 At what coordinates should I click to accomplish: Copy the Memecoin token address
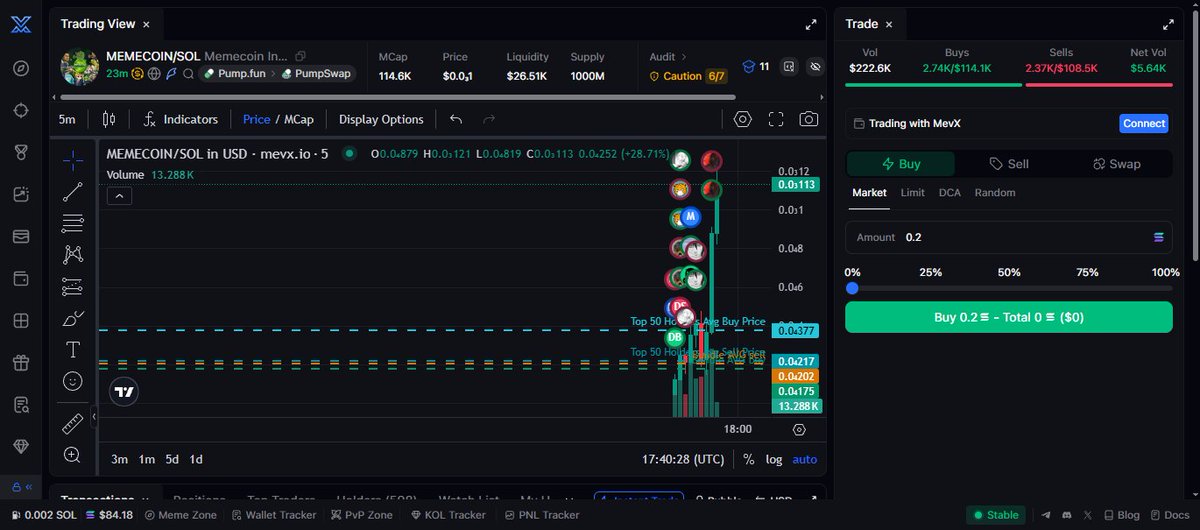click(x=301, y=56)
